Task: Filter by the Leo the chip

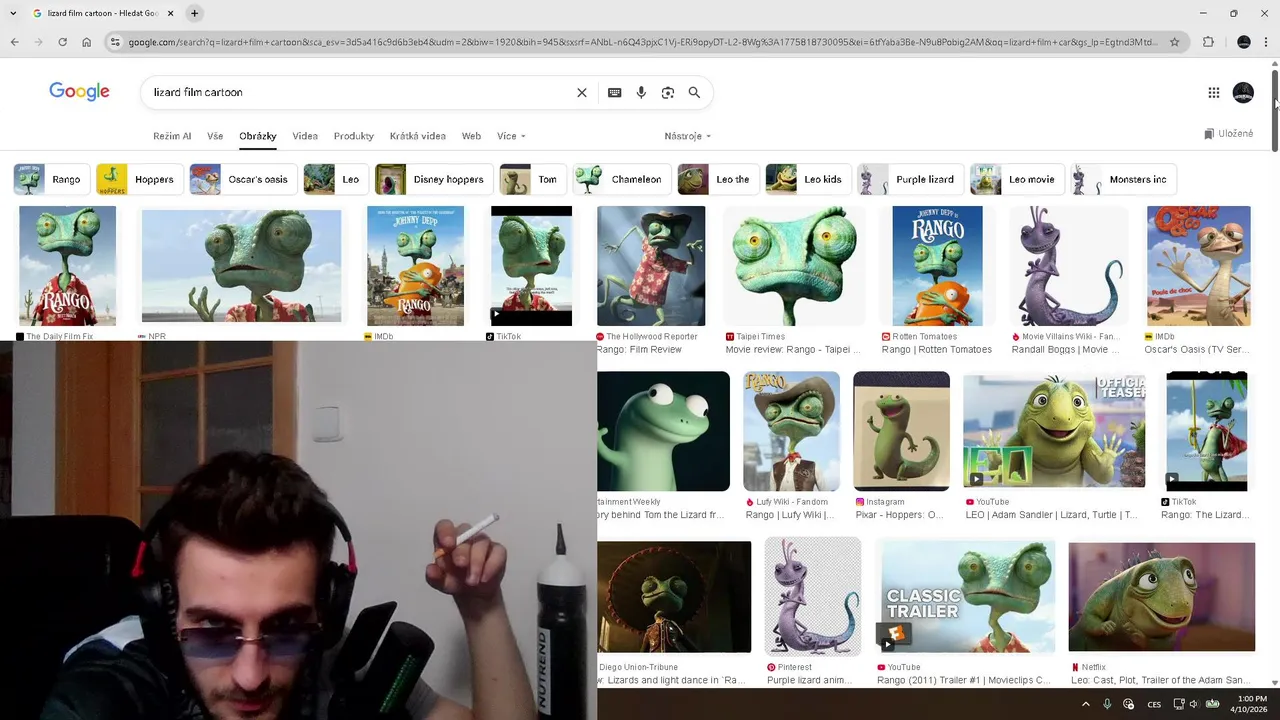Action: point(718,179)
